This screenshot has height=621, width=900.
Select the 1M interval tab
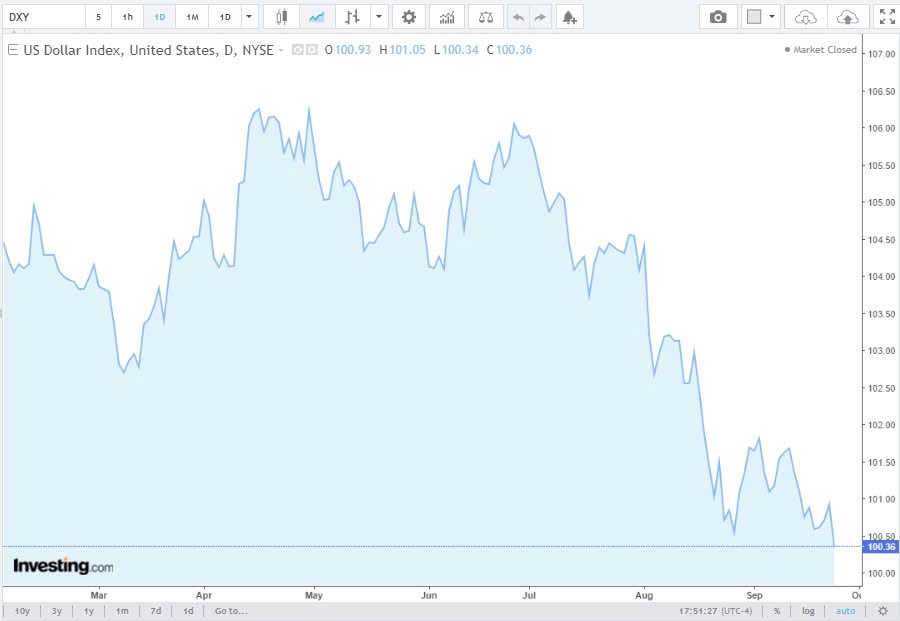[x=192, y=17]
